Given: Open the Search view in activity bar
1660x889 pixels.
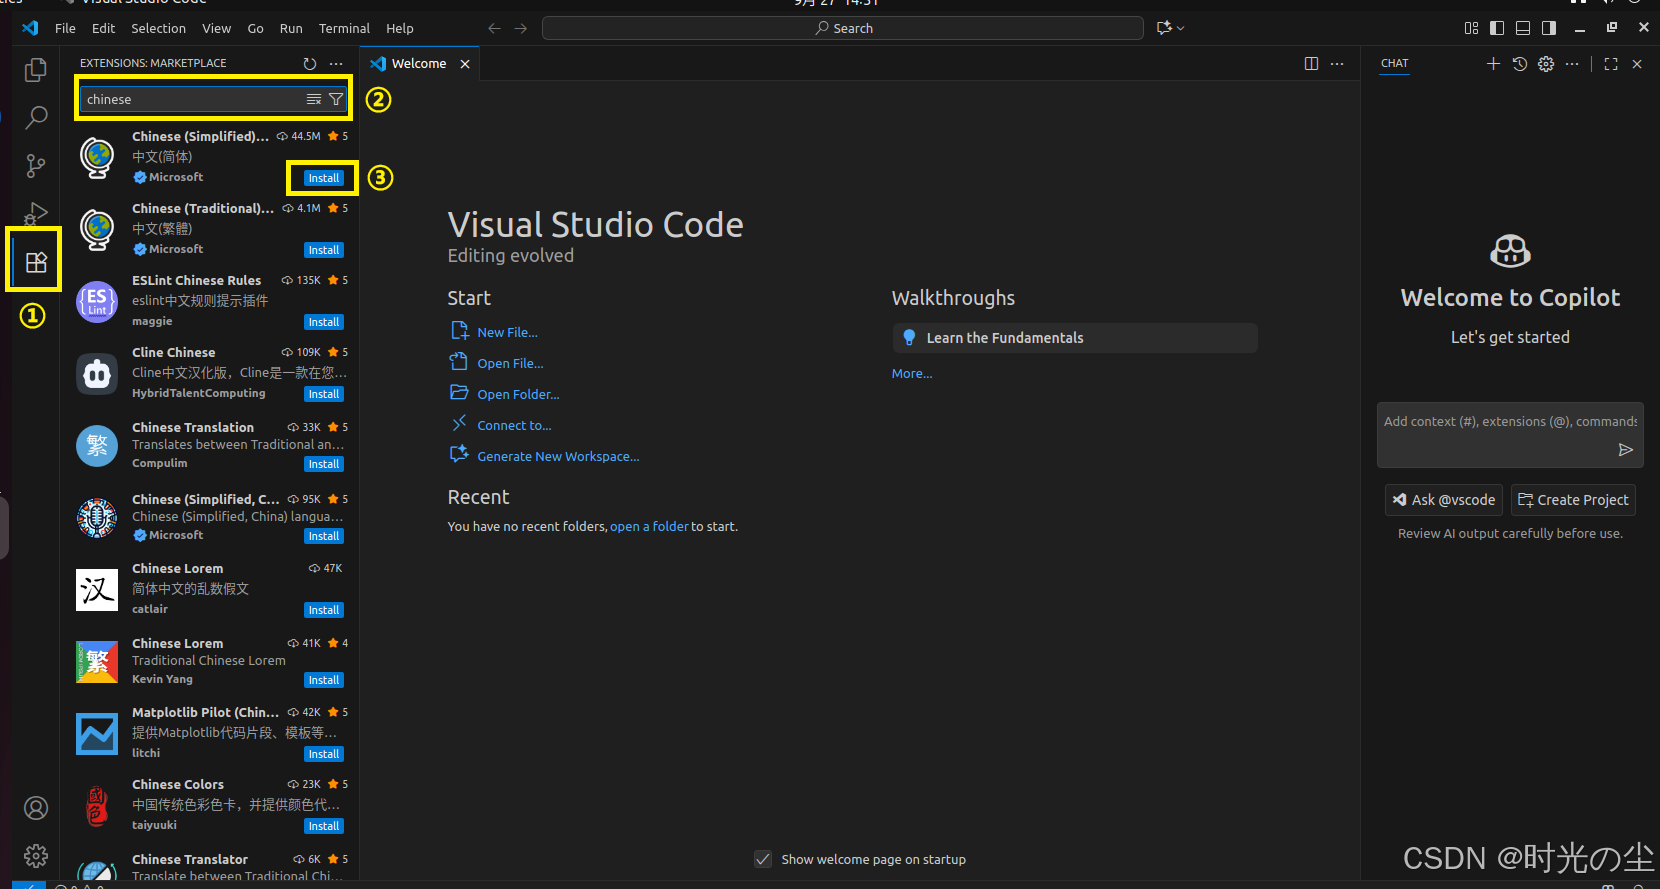Looking at the screenshot, I should point(36,117).
